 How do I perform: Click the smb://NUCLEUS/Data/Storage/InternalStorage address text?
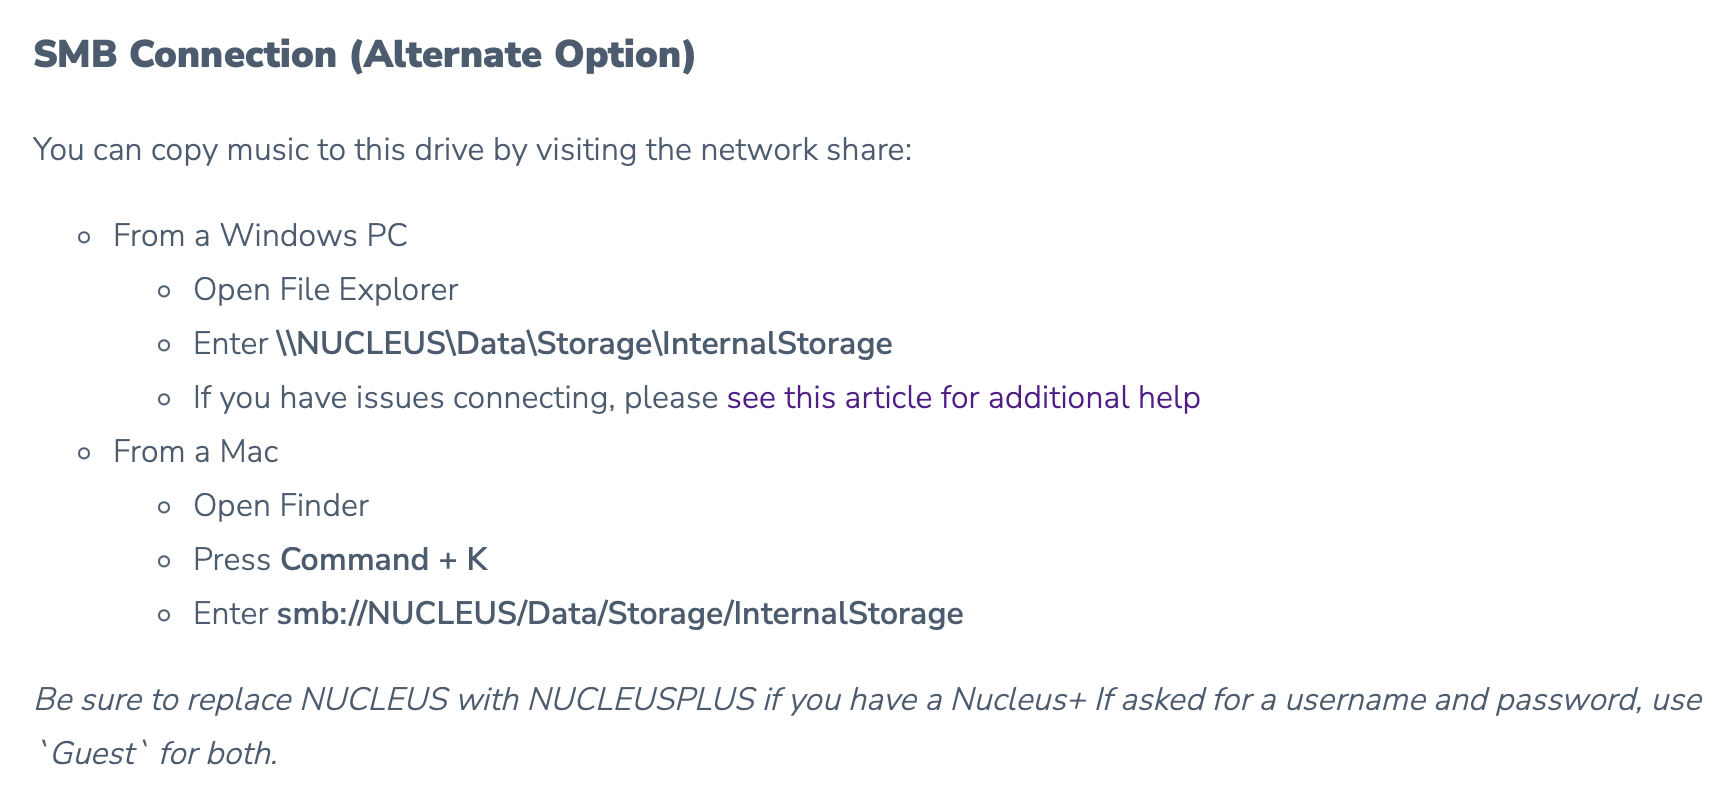point(619,614)
